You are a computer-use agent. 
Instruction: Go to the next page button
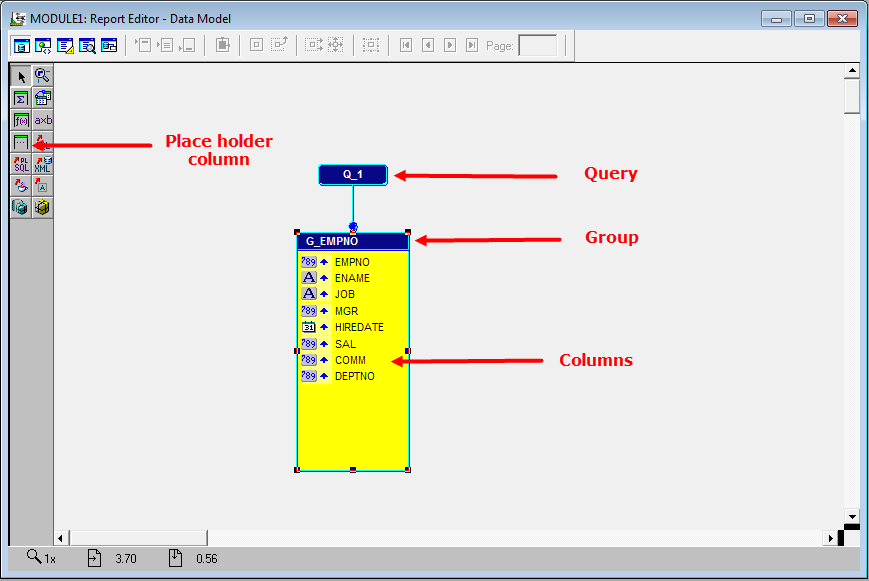point(449,45)
